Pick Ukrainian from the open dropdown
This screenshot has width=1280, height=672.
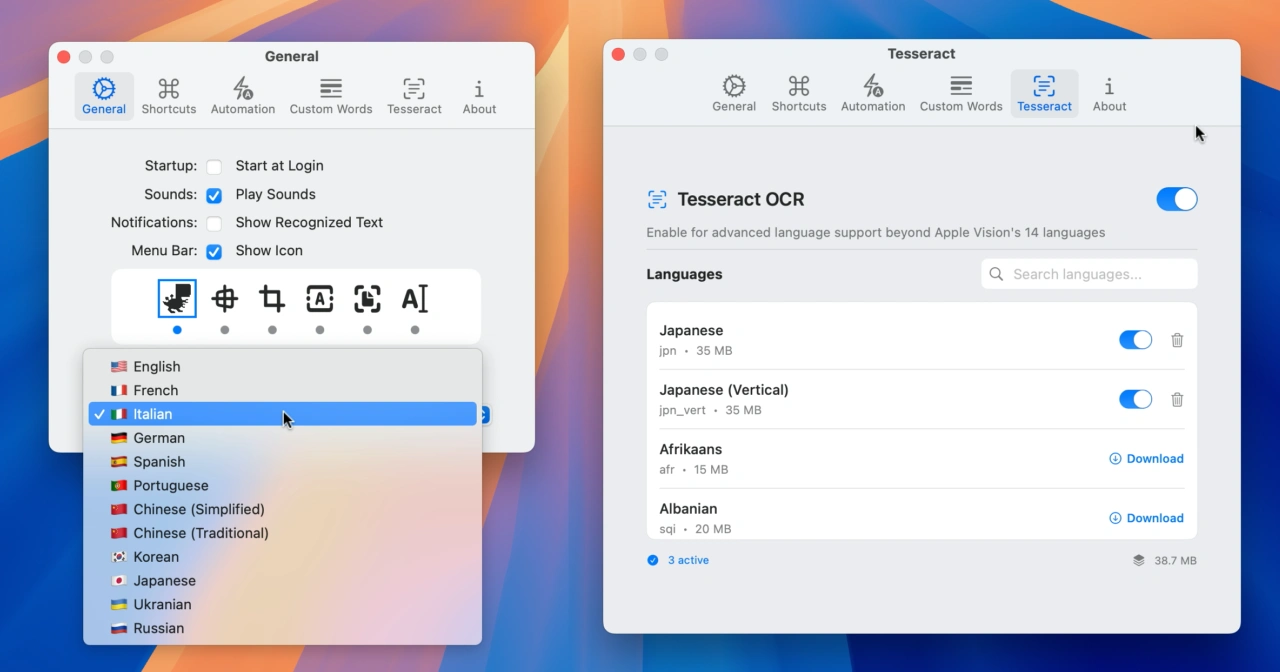coord(162,605)
